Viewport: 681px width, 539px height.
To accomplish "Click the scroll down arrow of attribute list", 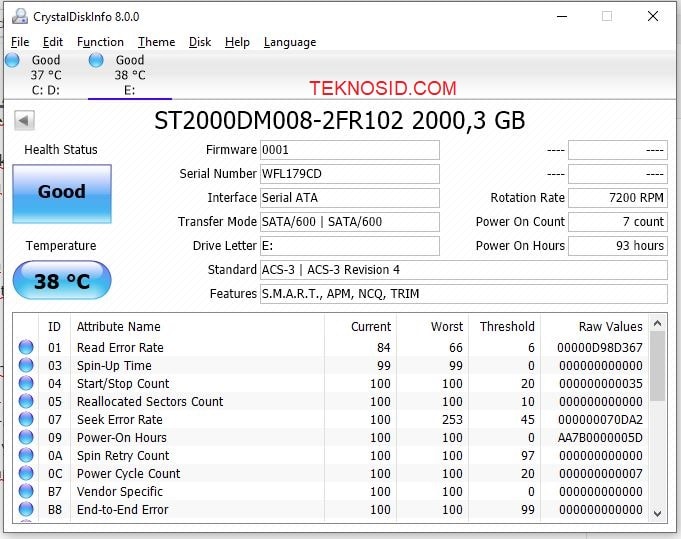I will click(x=658, y=513).
